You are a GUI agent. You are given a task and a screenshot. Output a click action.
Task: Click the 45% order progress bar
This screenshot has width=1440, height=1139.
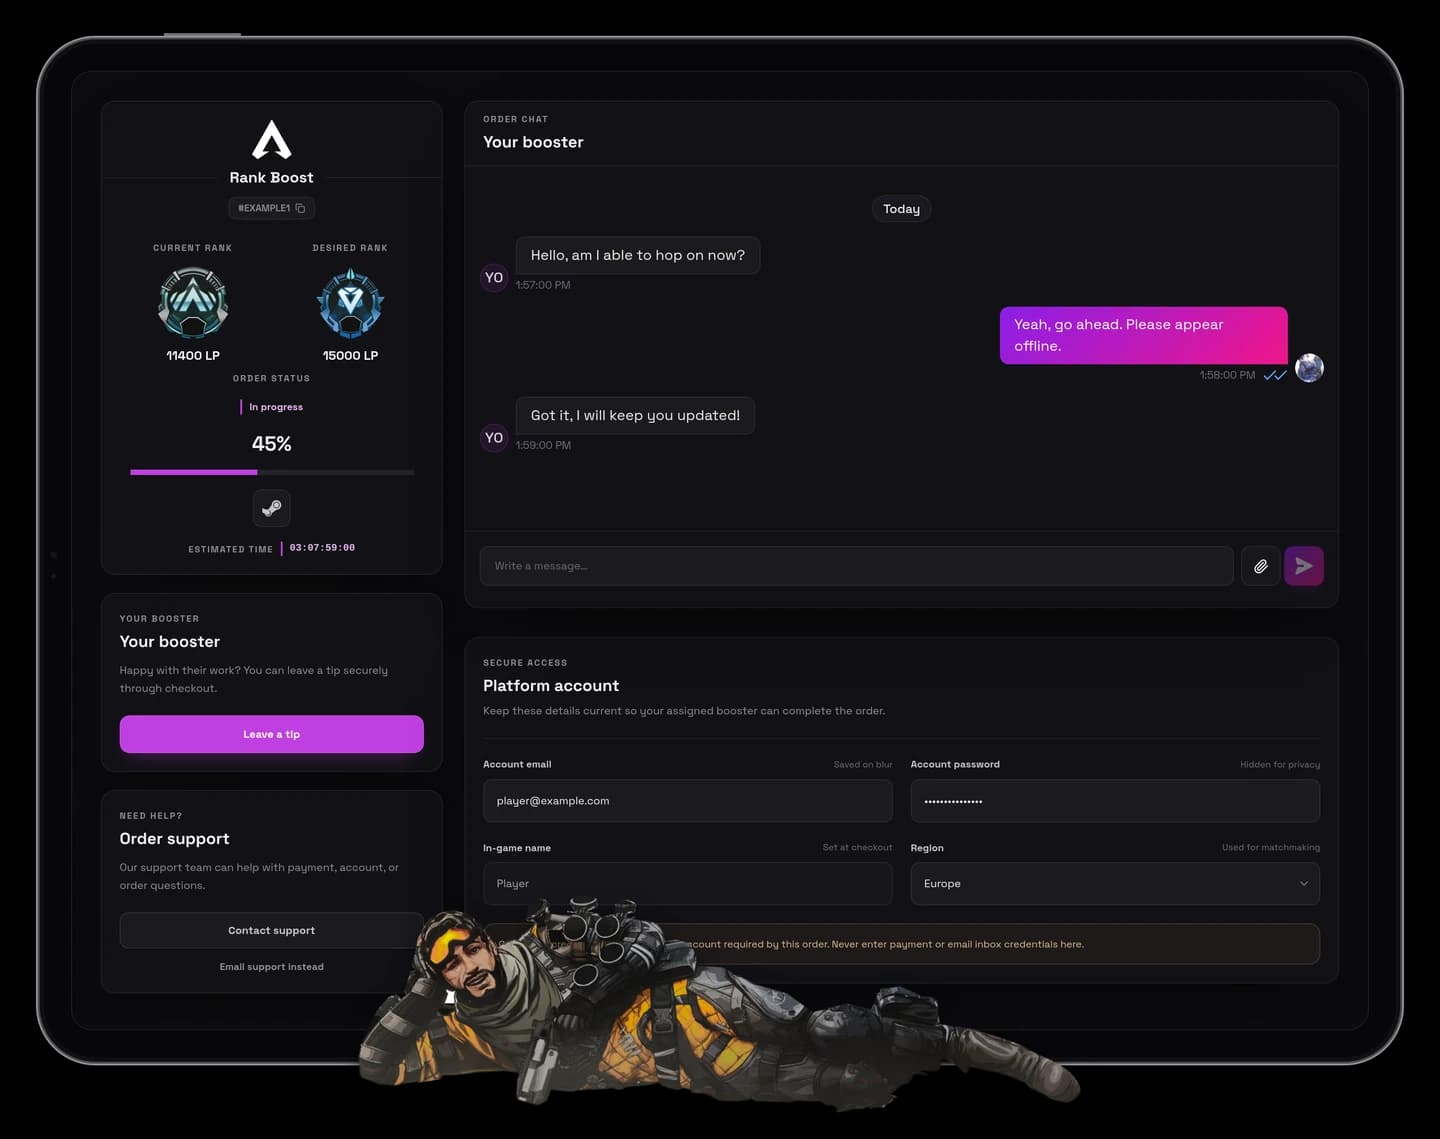click(x=271, y=472)
